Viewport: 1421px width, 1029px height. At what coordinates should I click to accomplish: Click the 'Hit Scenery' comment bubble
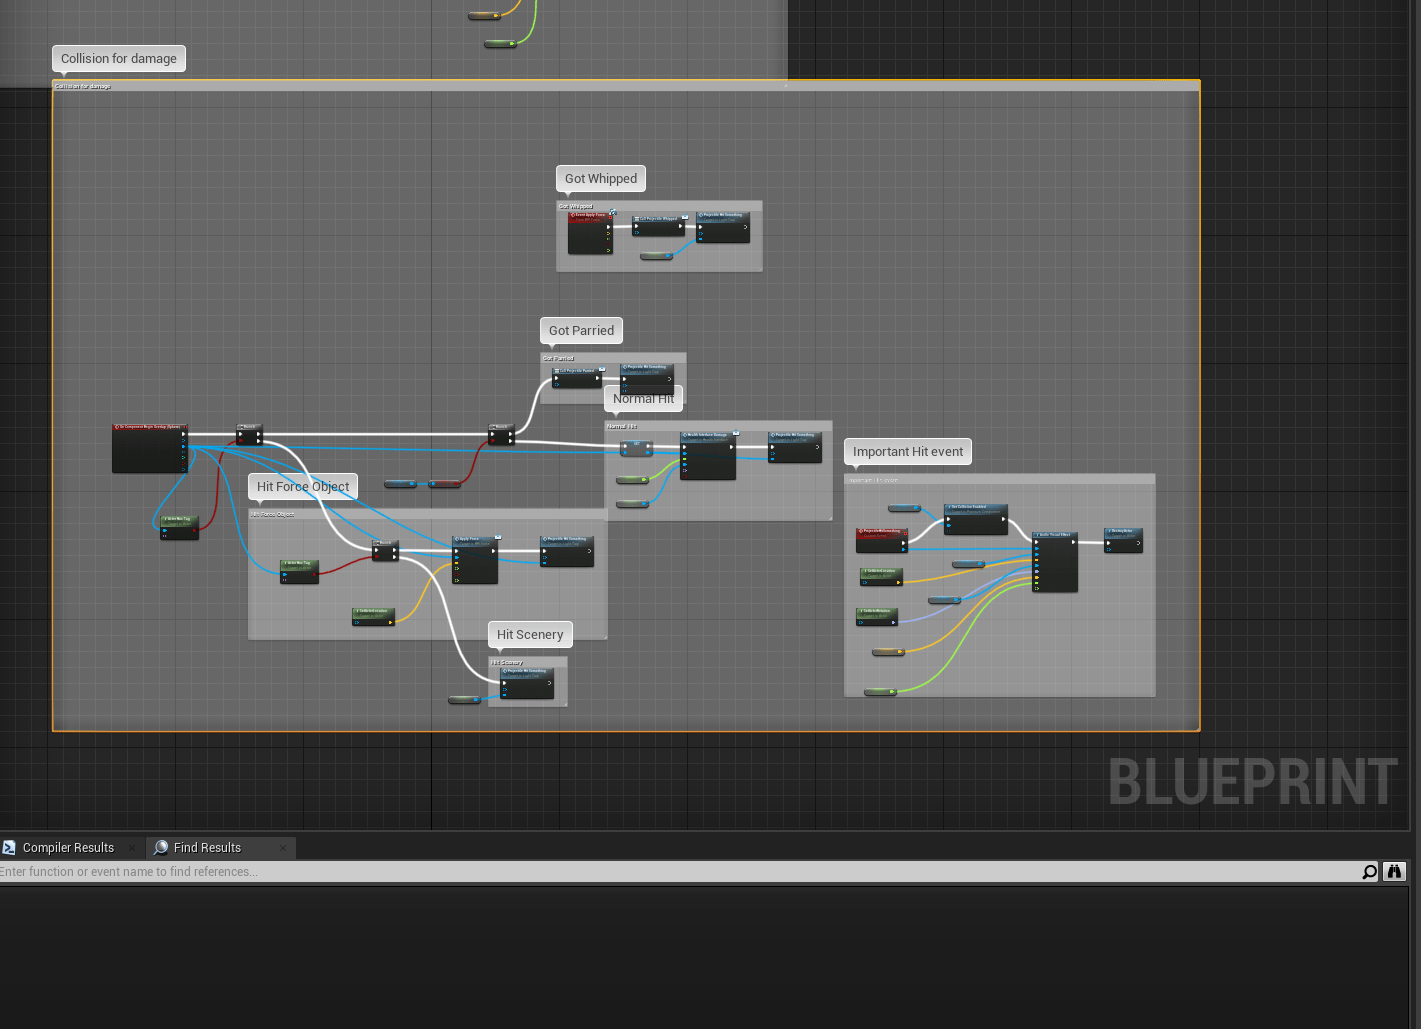tap(529, 635)
